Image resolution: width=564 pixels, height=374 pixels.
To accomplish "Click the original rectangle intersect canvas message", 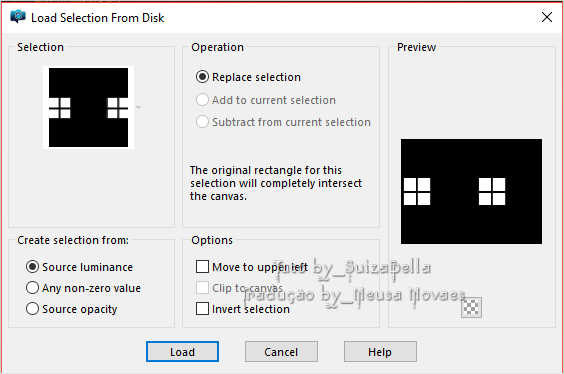I will tap(276, 183).
